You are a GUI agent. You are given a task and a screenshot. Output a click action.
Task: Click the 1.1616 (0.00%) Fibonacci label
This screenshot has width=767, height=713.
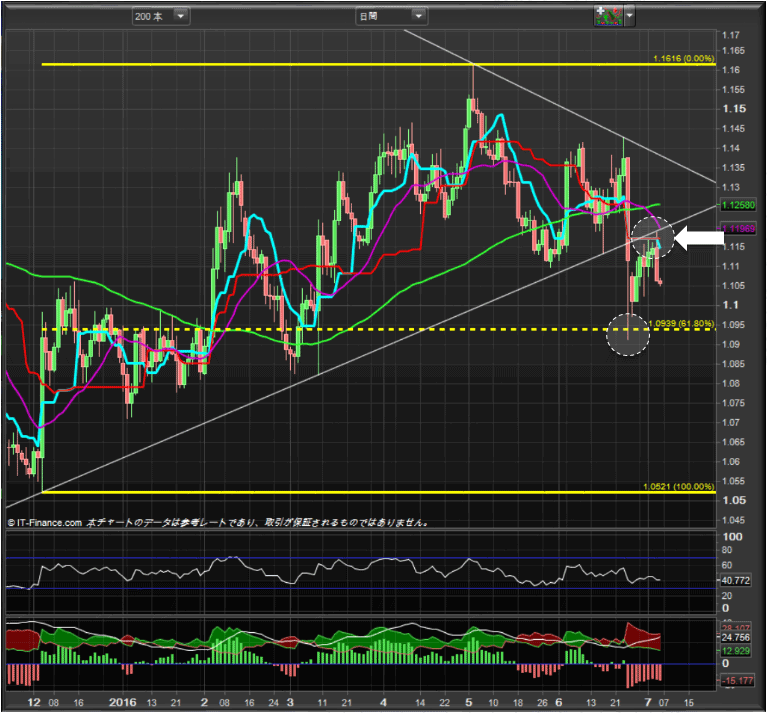pyautogui.click(x=683, y=58)
